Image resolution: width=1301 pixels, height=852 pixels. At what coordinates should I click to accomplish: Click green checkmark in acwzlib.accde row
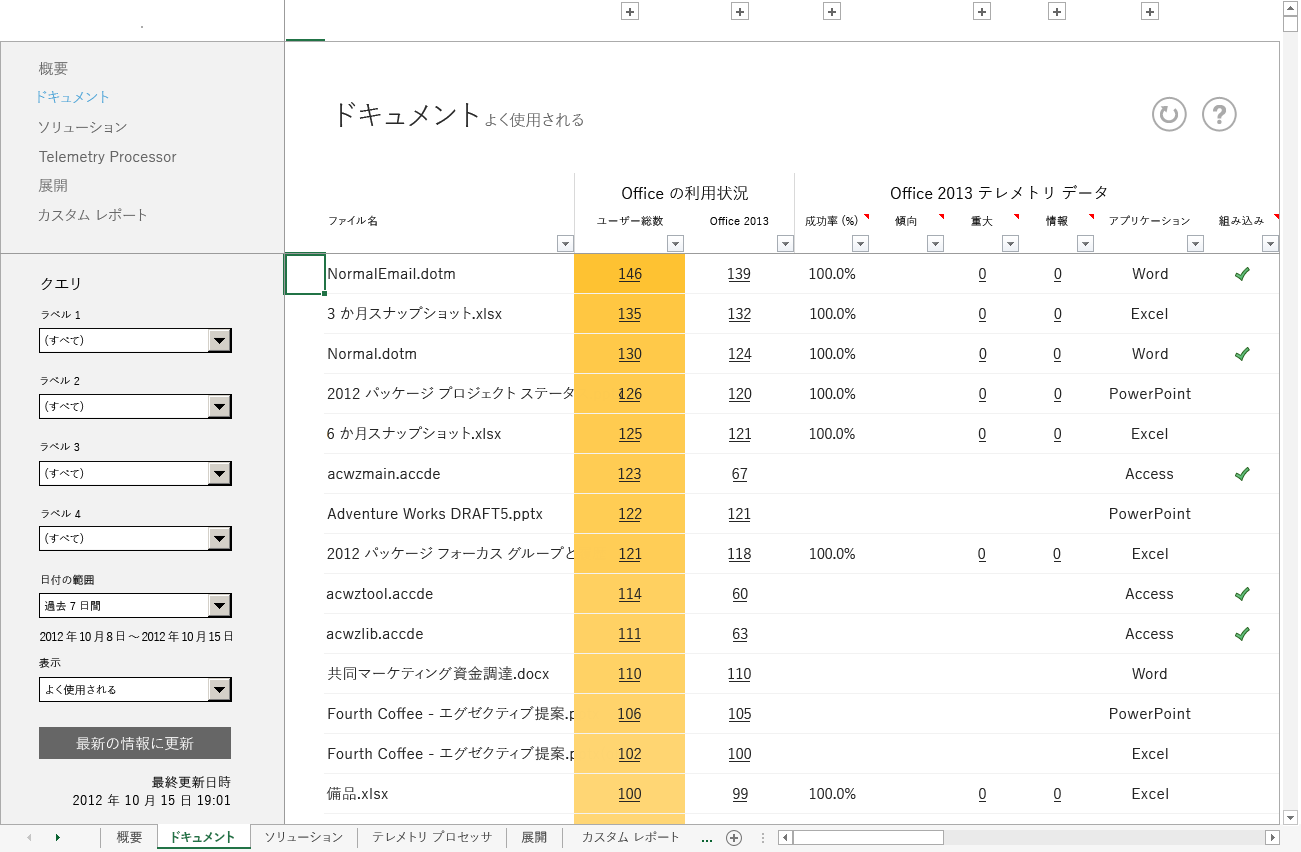(1242, 634)
